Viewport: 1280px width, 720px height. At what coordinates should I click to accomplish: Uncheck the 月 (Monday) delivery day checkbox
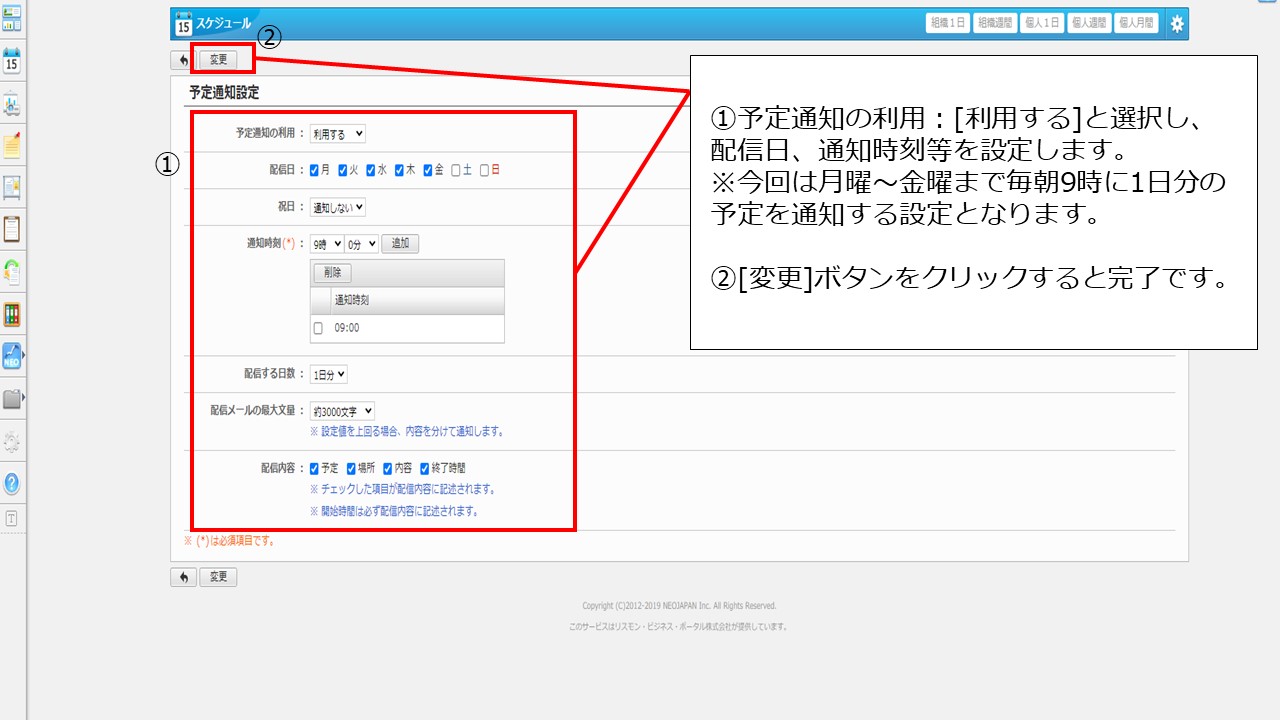pyautogui.click(x=314, y=170)
